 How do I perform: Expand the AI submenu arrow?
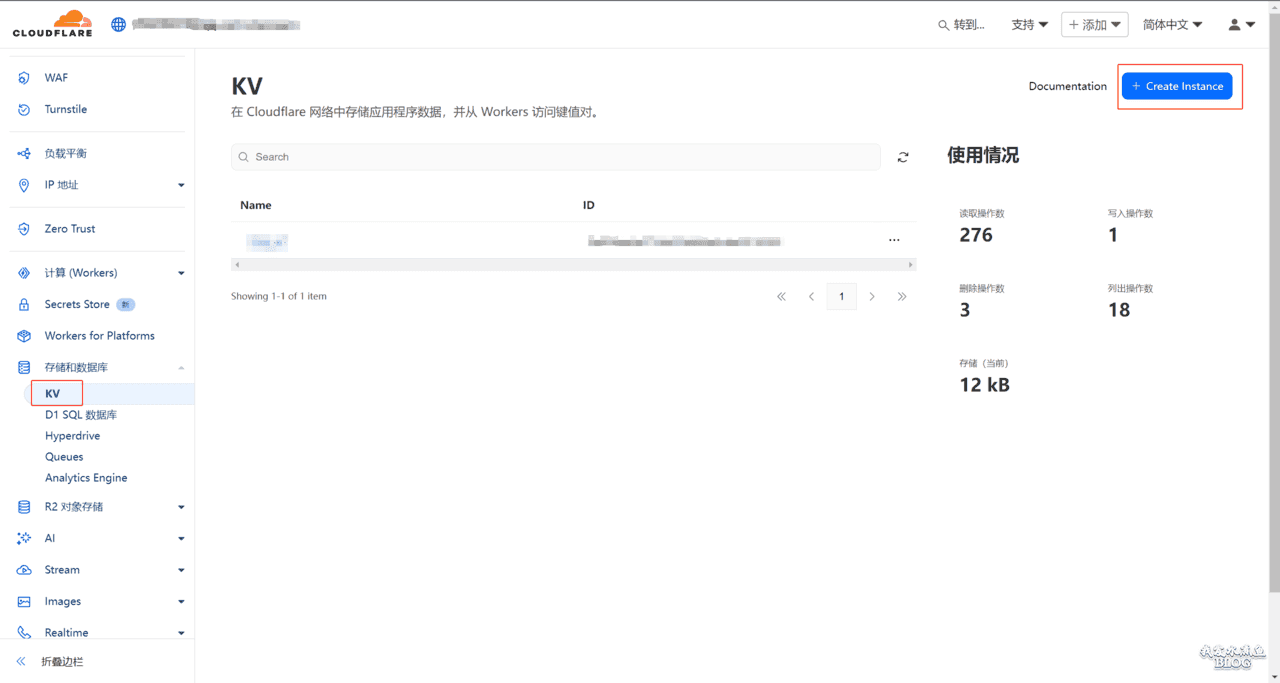[181, 538]
